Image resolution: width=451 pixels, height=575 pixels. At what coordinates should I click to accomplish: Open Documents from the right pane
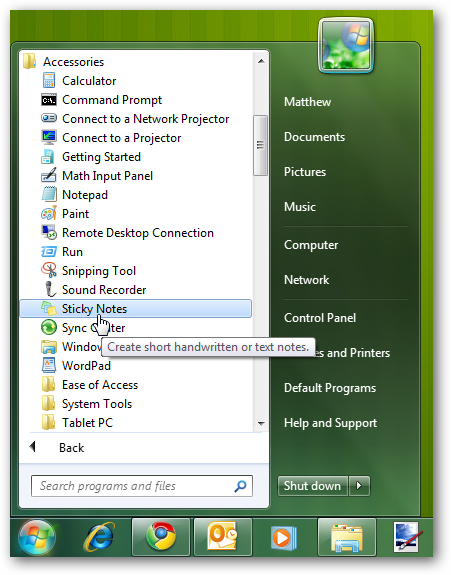[314, 137]
